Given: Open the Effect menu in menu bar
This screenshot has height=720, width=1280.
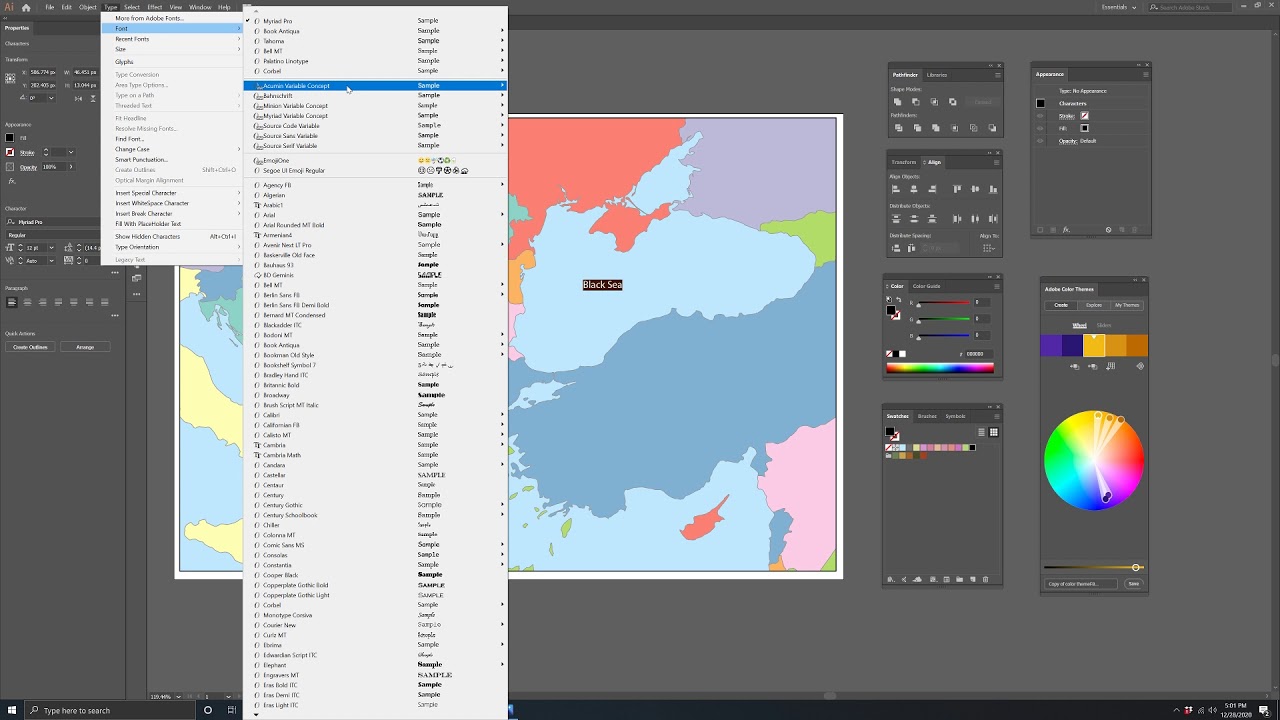Looking at the screenshot, I should tap(155, 7).
